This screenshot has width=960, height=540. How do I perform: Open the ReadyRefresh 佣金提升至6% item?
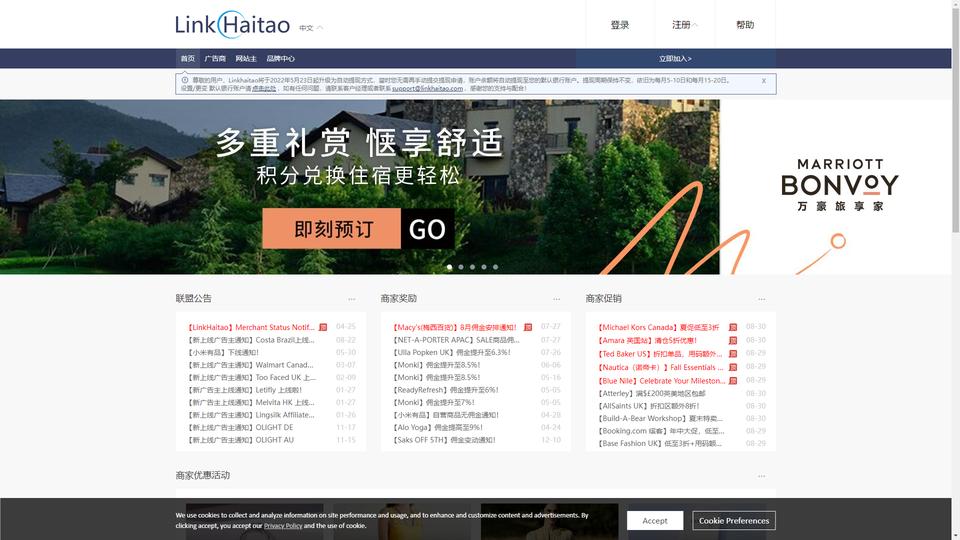coord(446,390)
